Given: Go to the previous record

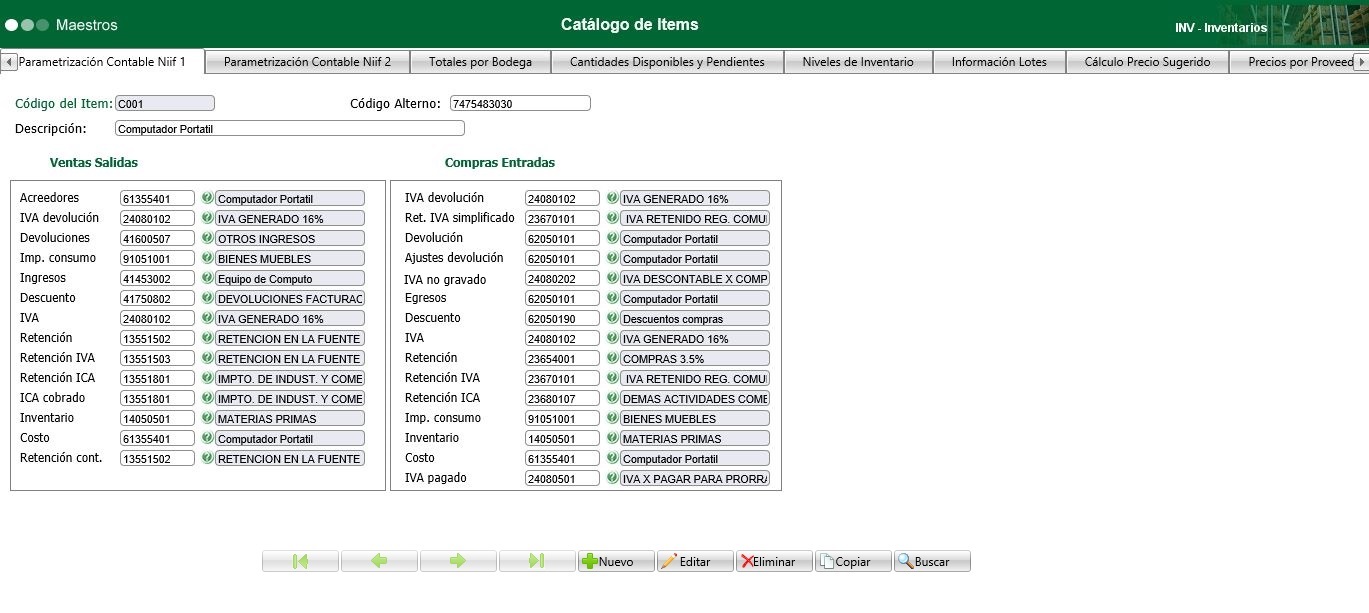Looking at the screenshot, I should pyautogui.click(x=379, y=561).
